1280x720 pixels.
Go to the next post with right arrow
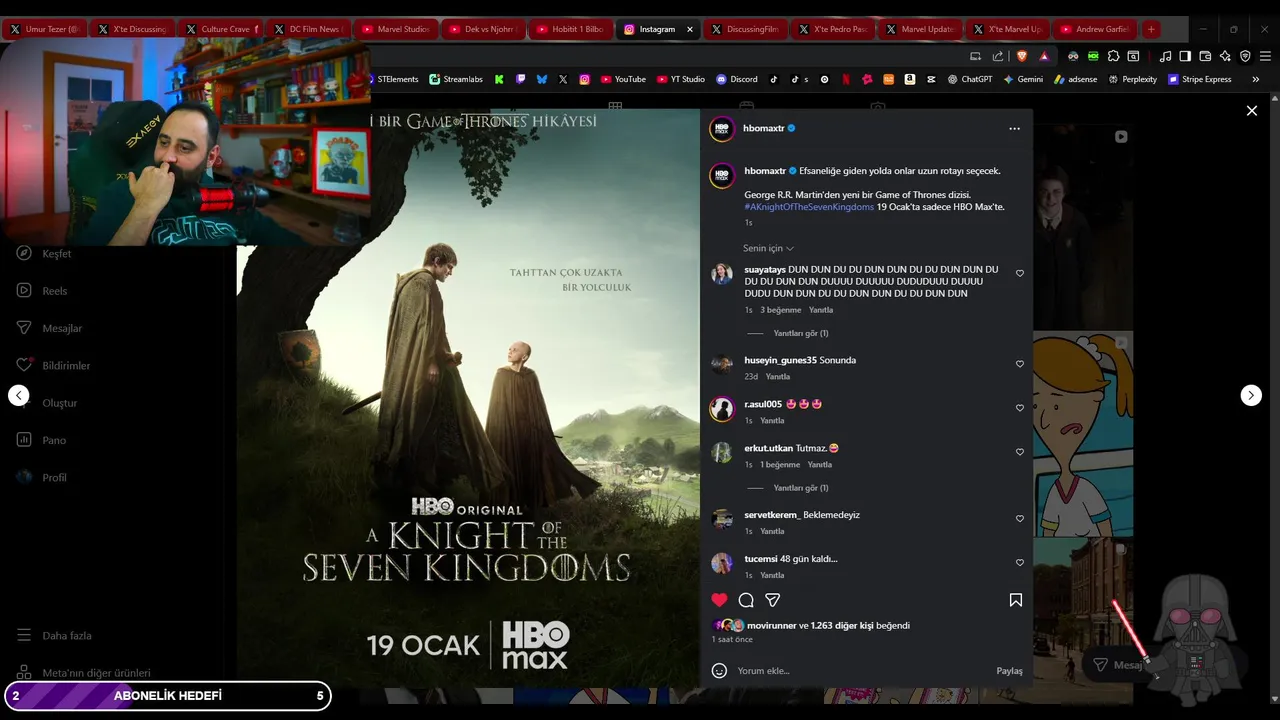[1251, 395]
